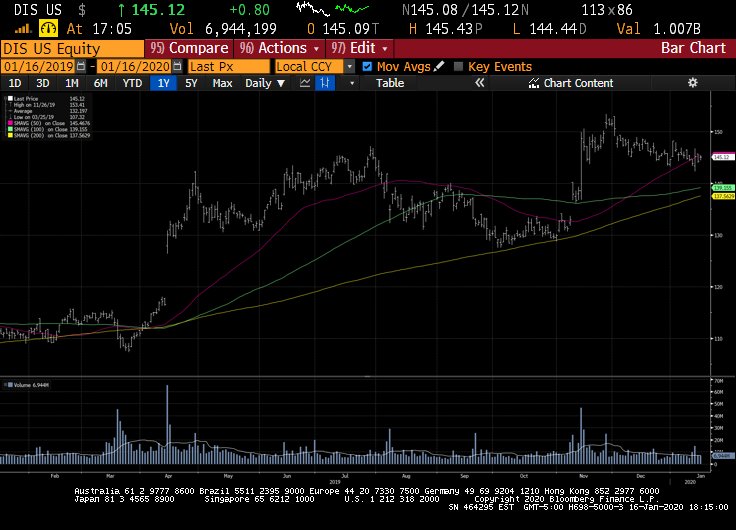Click the 145.12 last price axis label

(x=723, y=157)
